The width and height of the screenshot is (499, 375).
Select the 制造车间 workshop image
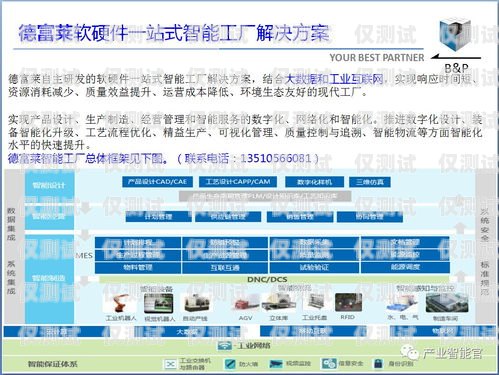447,303
